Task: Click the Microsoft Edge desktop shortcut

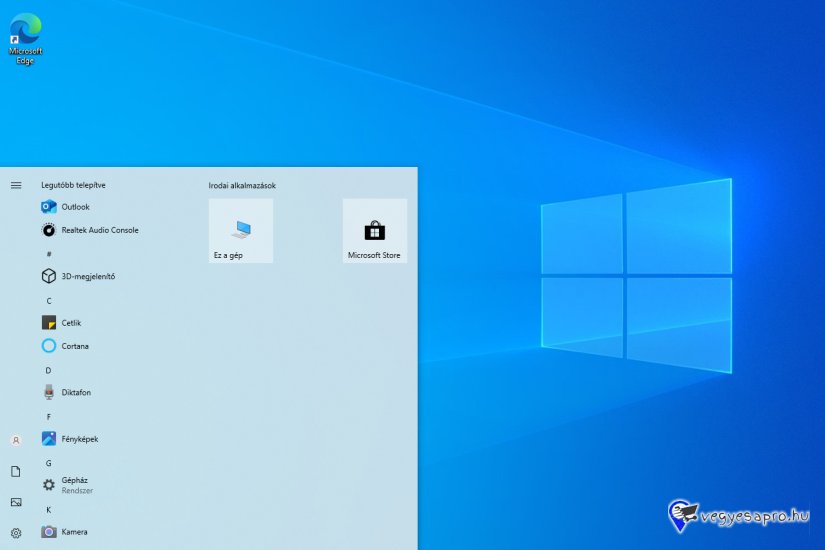Action: pos(25,38)
